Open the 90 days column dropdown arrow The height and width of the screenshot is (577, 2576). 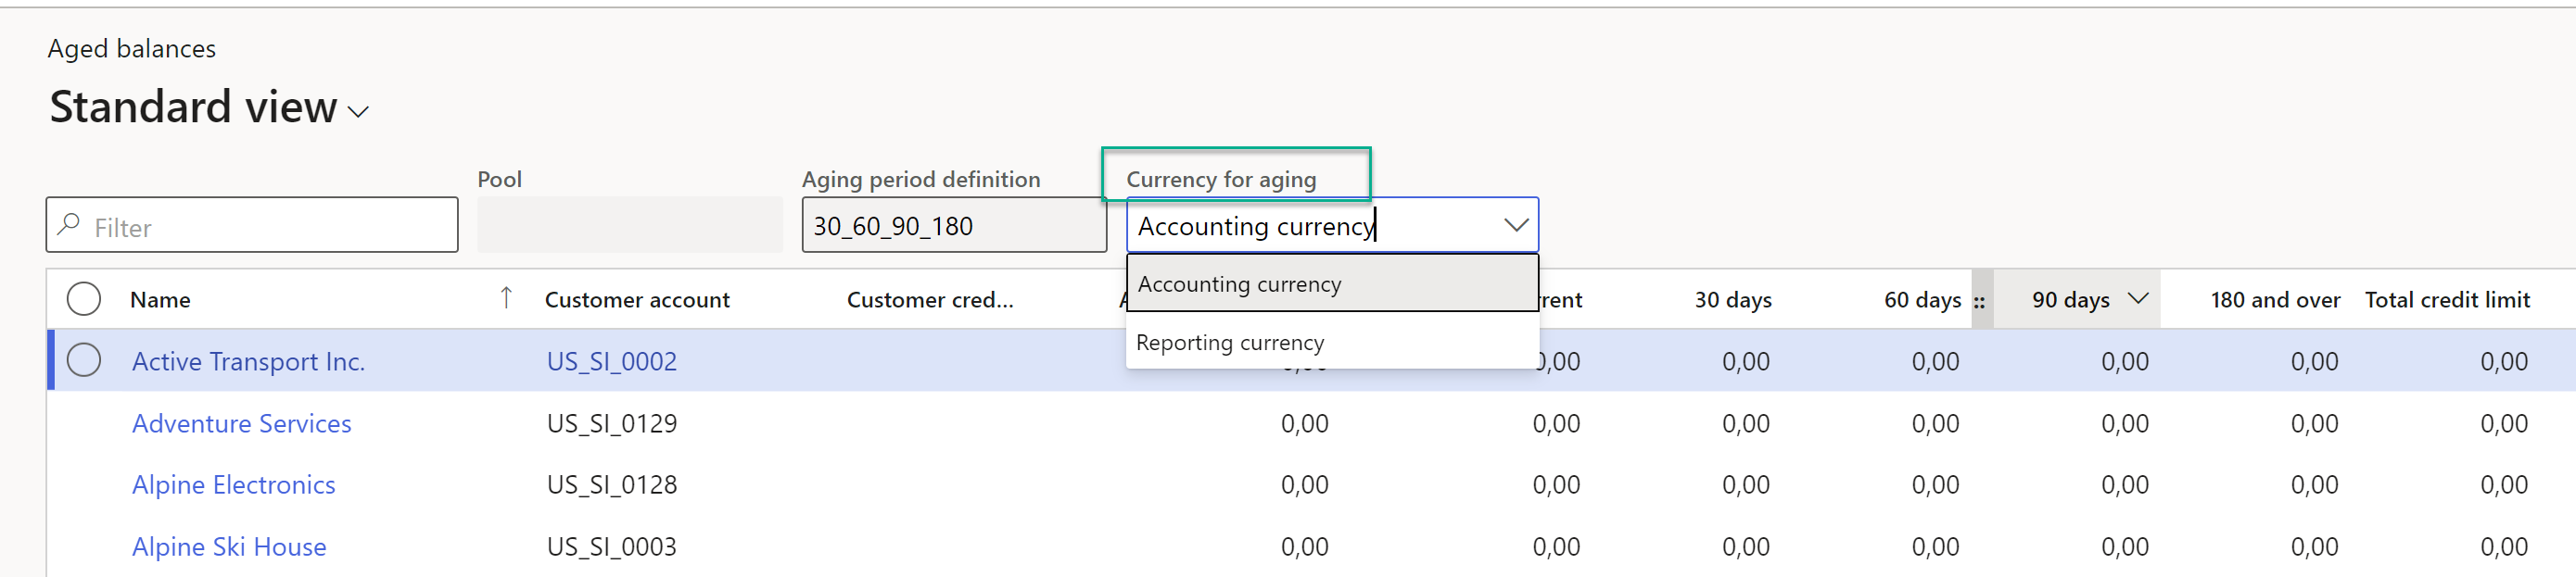[2138, 299]
